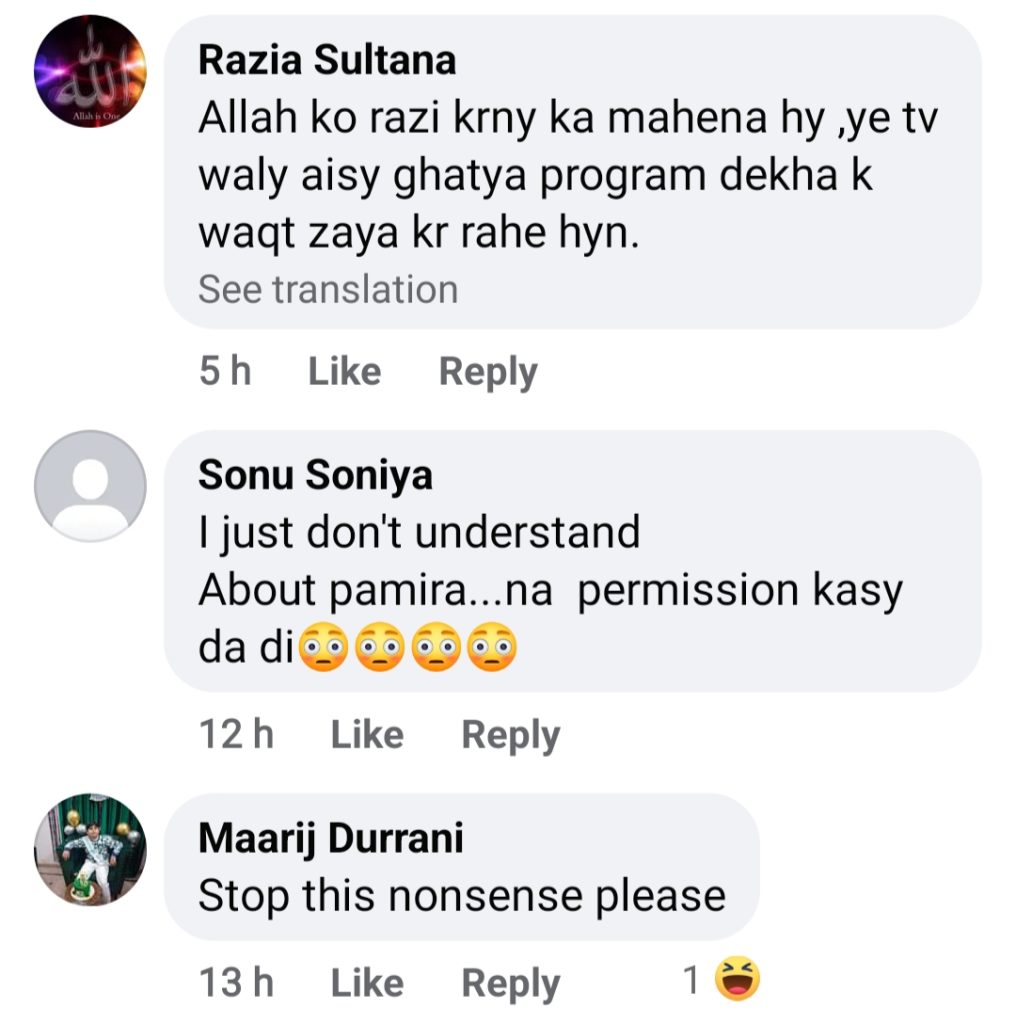Open the 12 h timestamp
Image resolution: width=1016 pixels, height=1024 pixels.
tap(236, 735)
